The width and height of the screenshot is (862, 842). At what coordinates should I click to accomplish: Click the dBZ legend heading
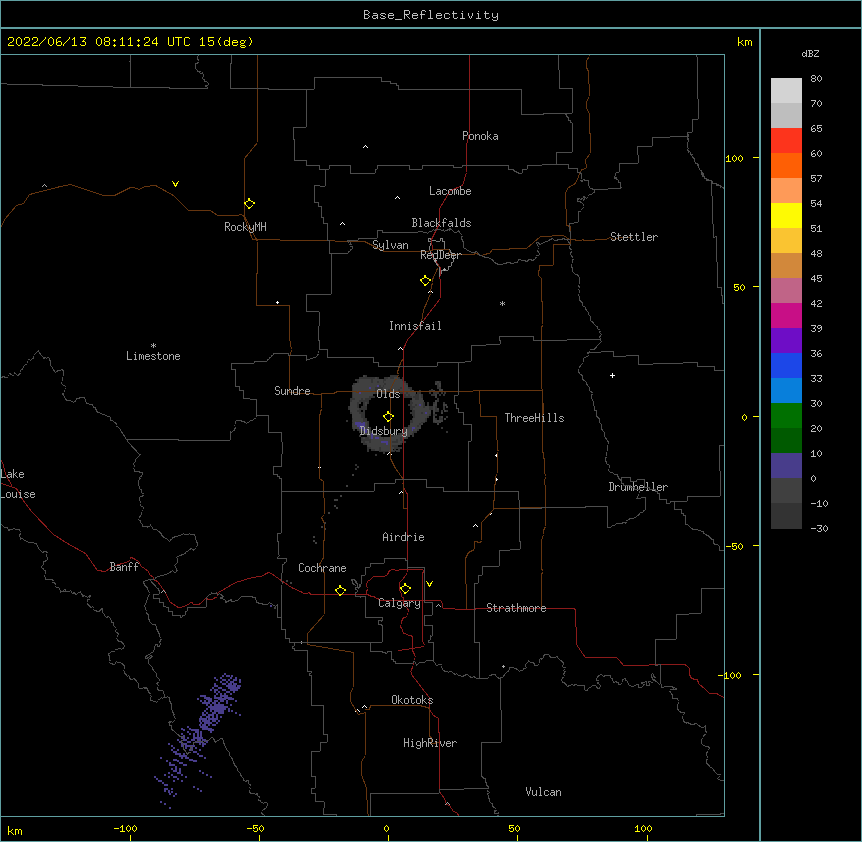[810, 53]
